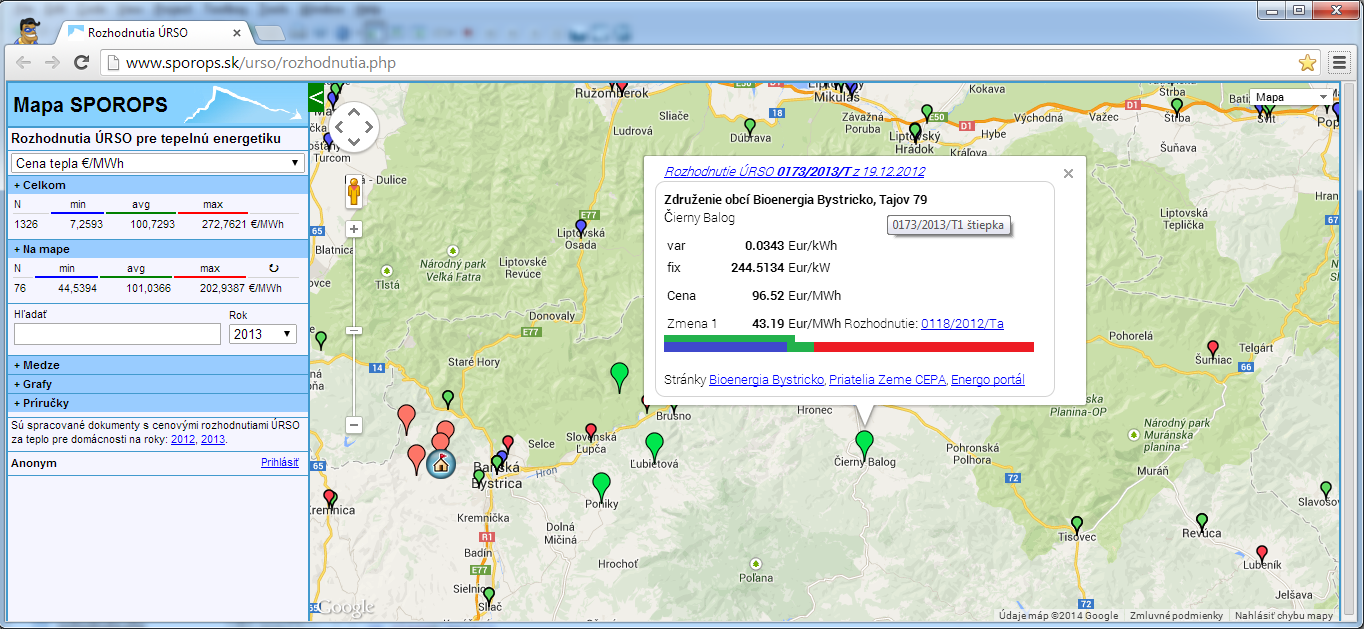Select the green marker at Poniky

pos(601,485)
